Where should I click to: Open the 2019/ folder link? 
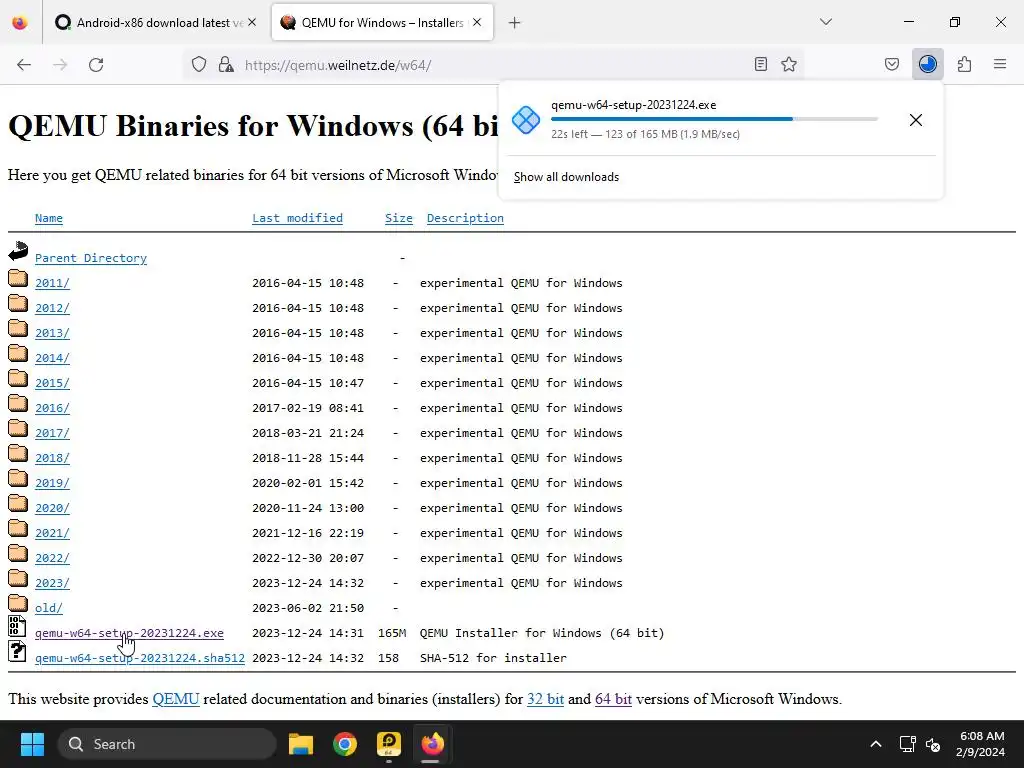coord(52,483)
